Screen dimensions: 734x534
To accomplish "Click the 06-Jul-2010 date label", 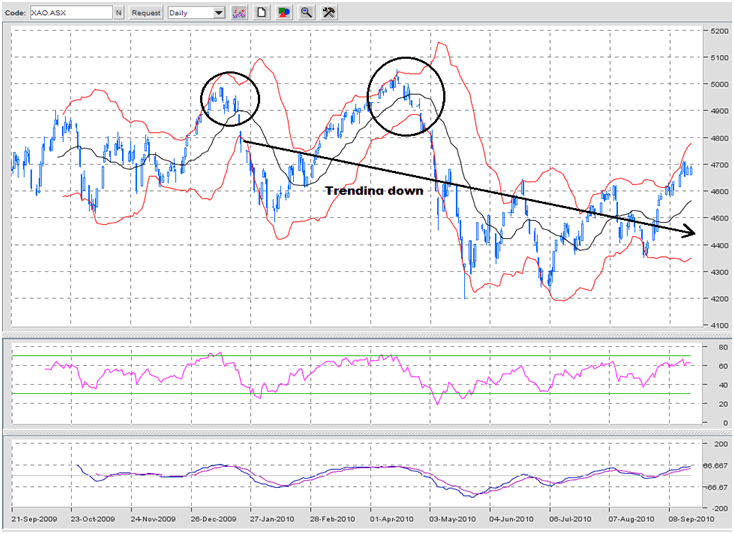I will (x=570, y=519).
